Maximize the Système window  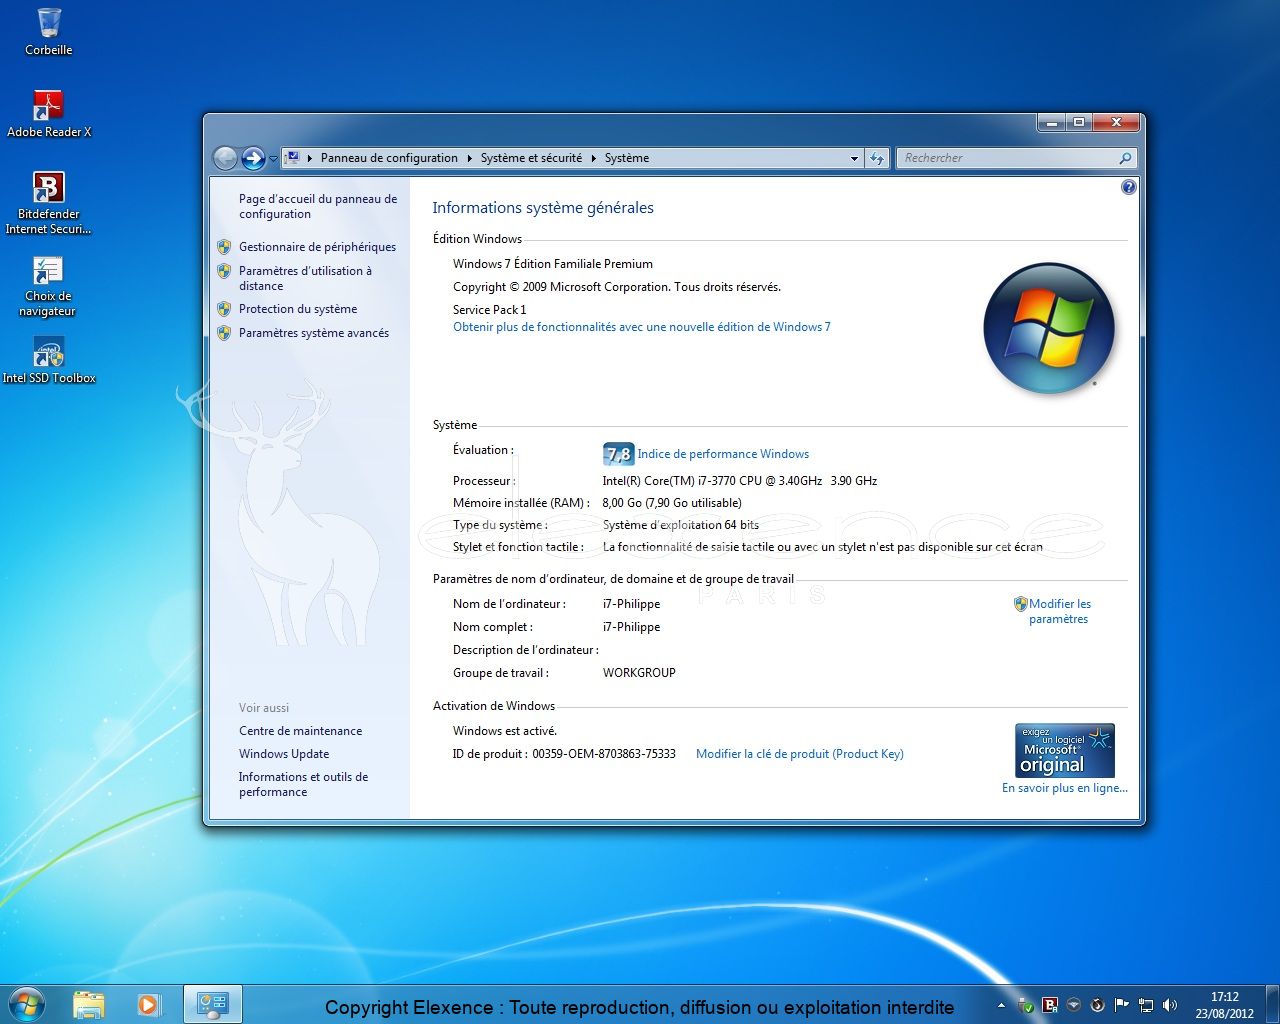pos(1079,123)
